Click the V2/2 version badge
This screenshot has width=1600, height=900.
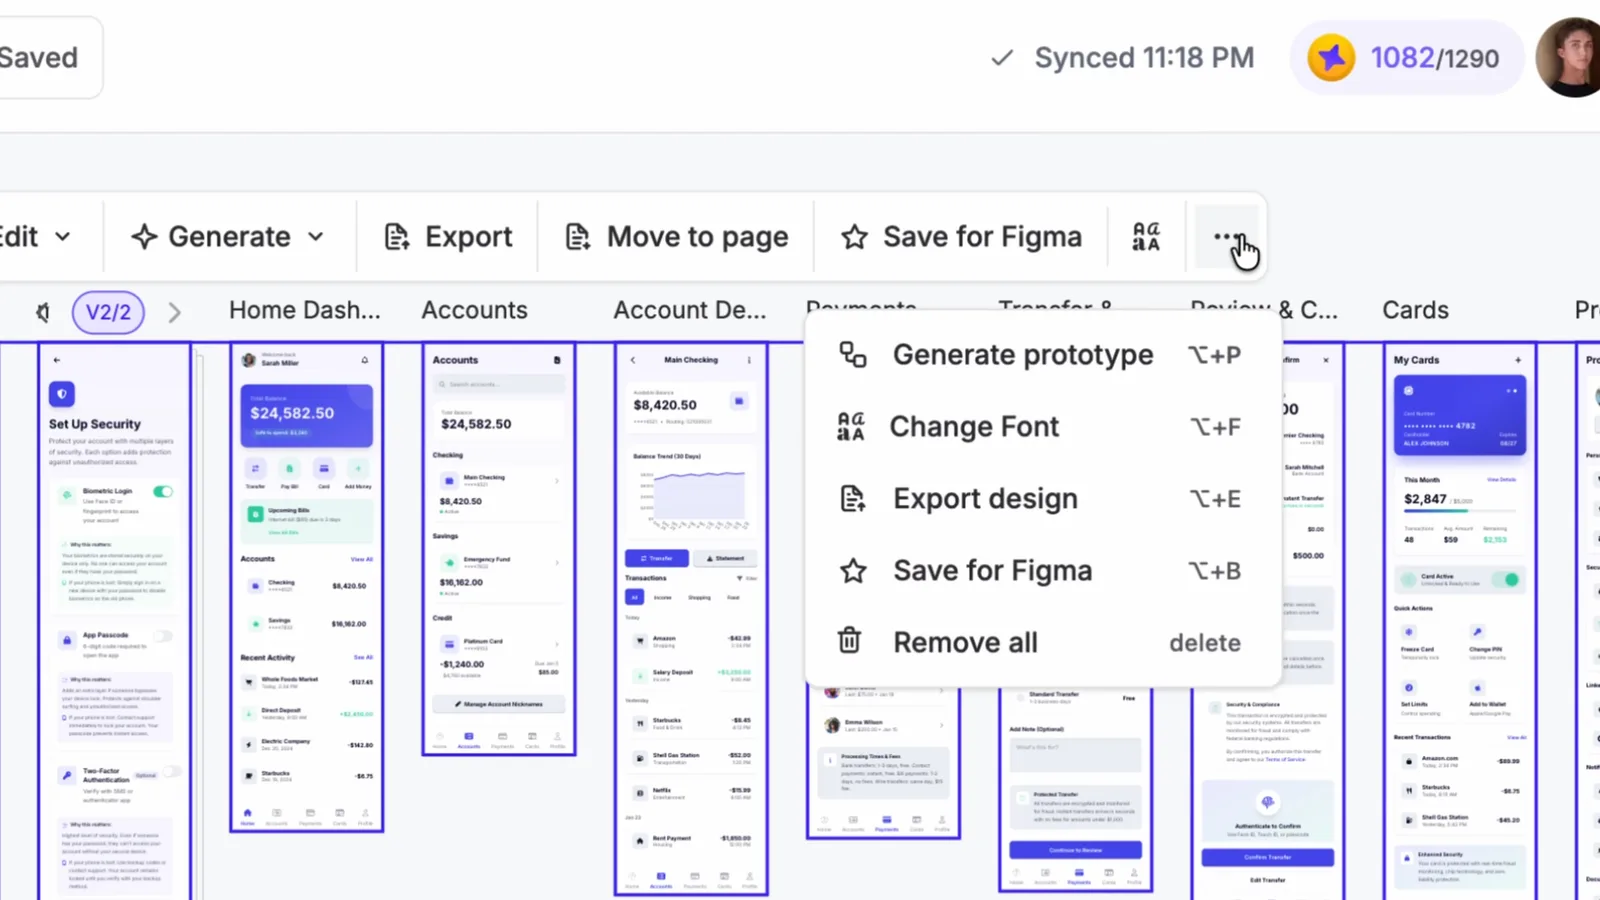108,312
